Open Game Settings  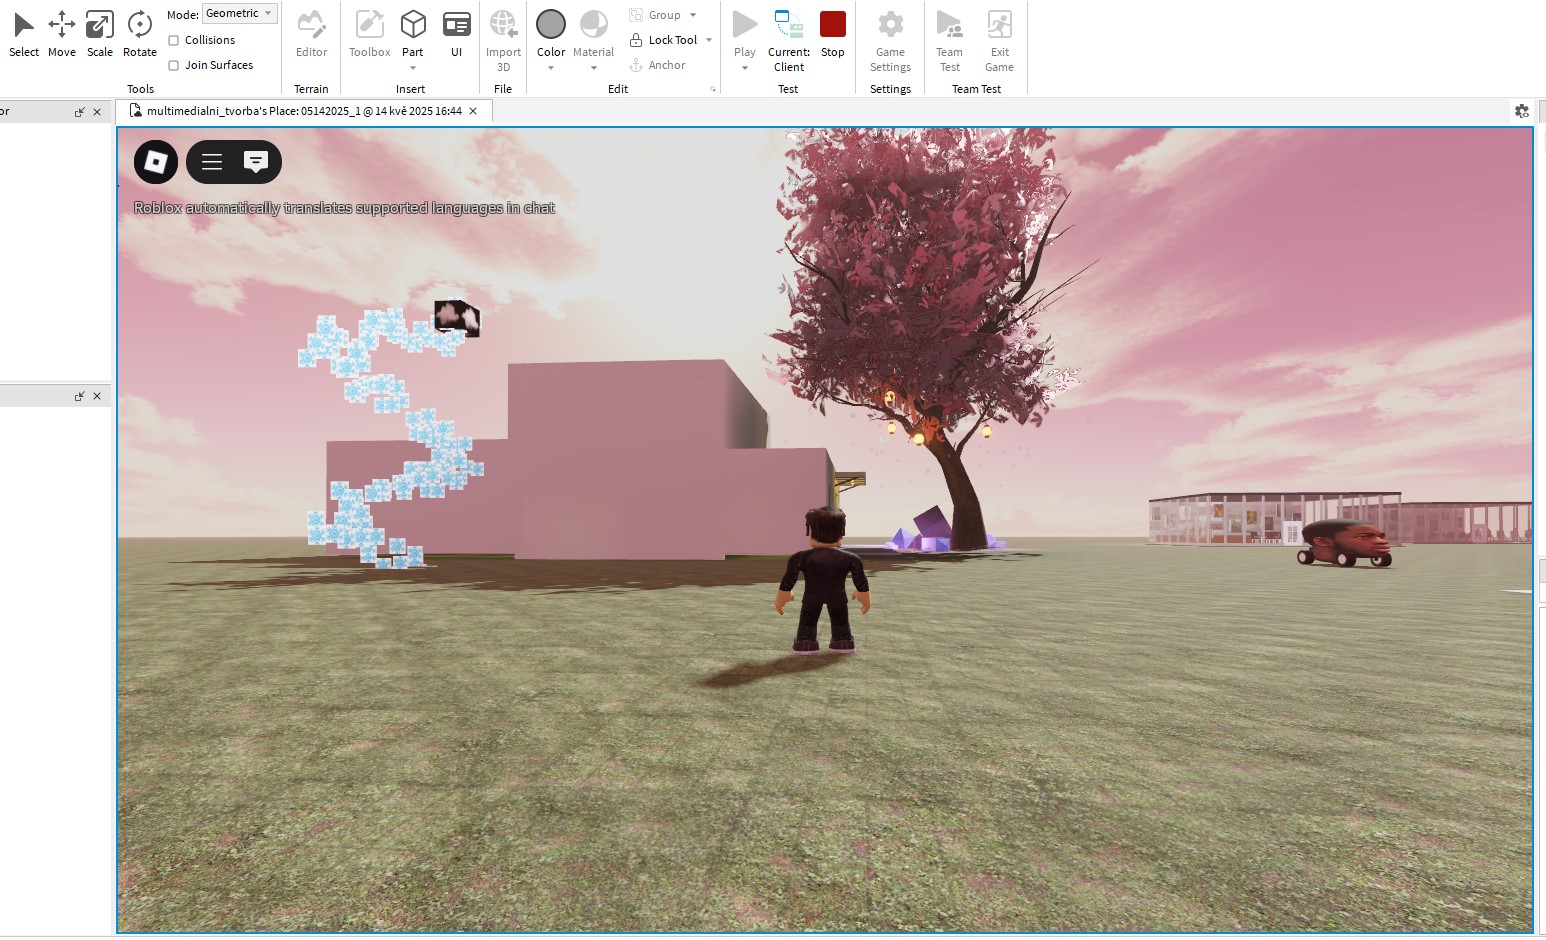[890, 40]
